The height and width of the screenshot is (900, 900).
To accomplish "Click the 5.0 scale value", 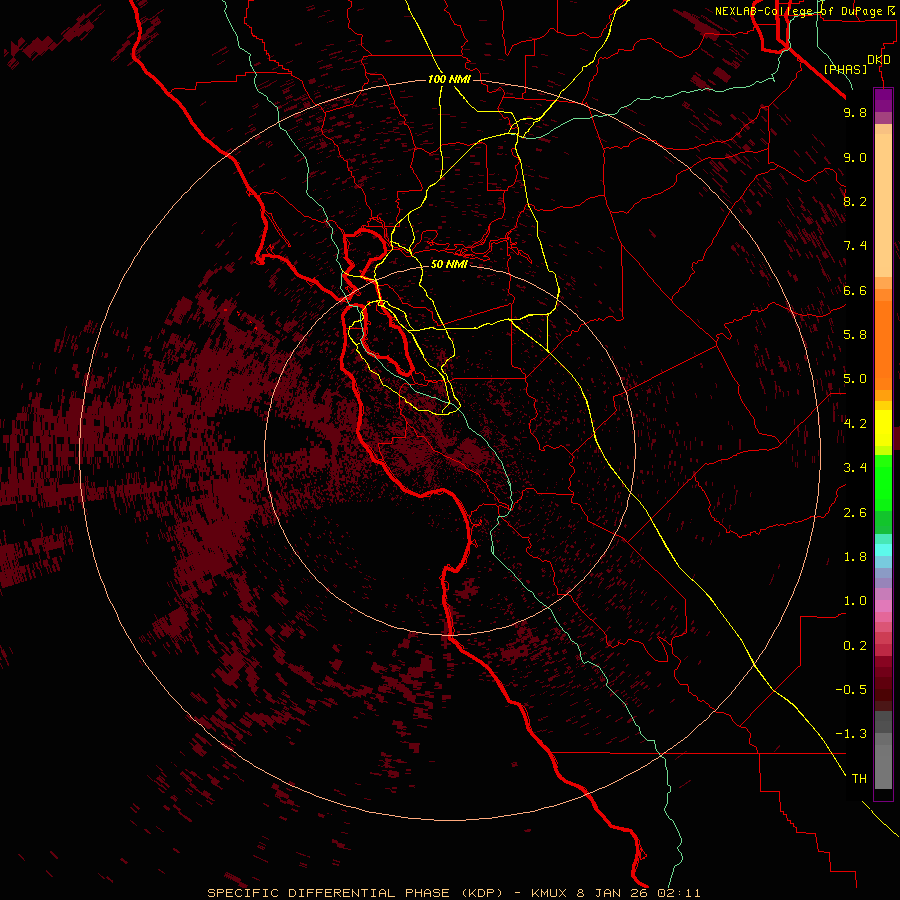I will click(855, 379).
